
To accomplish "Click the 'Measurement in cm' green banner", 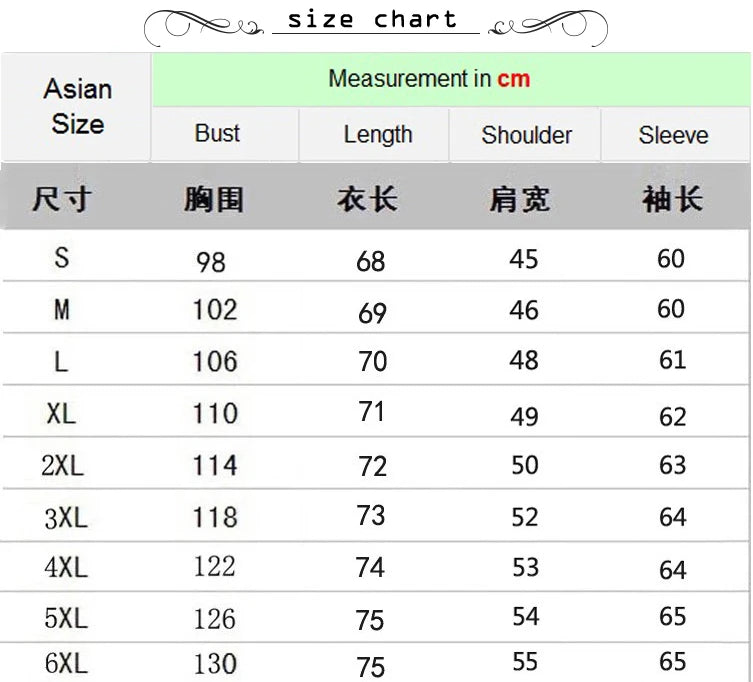I will [428, 79].
